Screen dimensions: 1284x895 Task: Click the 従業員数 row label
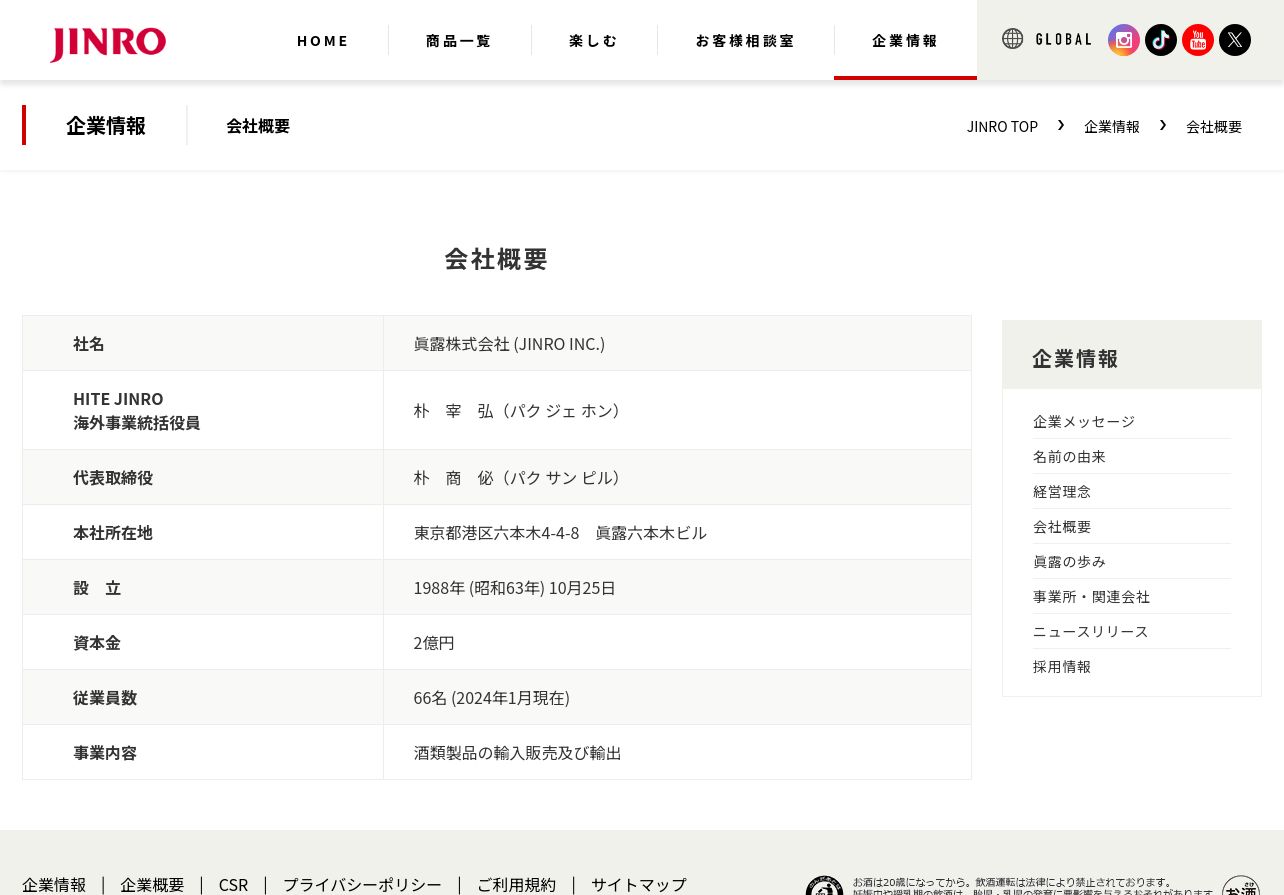[x=105, y=698]
